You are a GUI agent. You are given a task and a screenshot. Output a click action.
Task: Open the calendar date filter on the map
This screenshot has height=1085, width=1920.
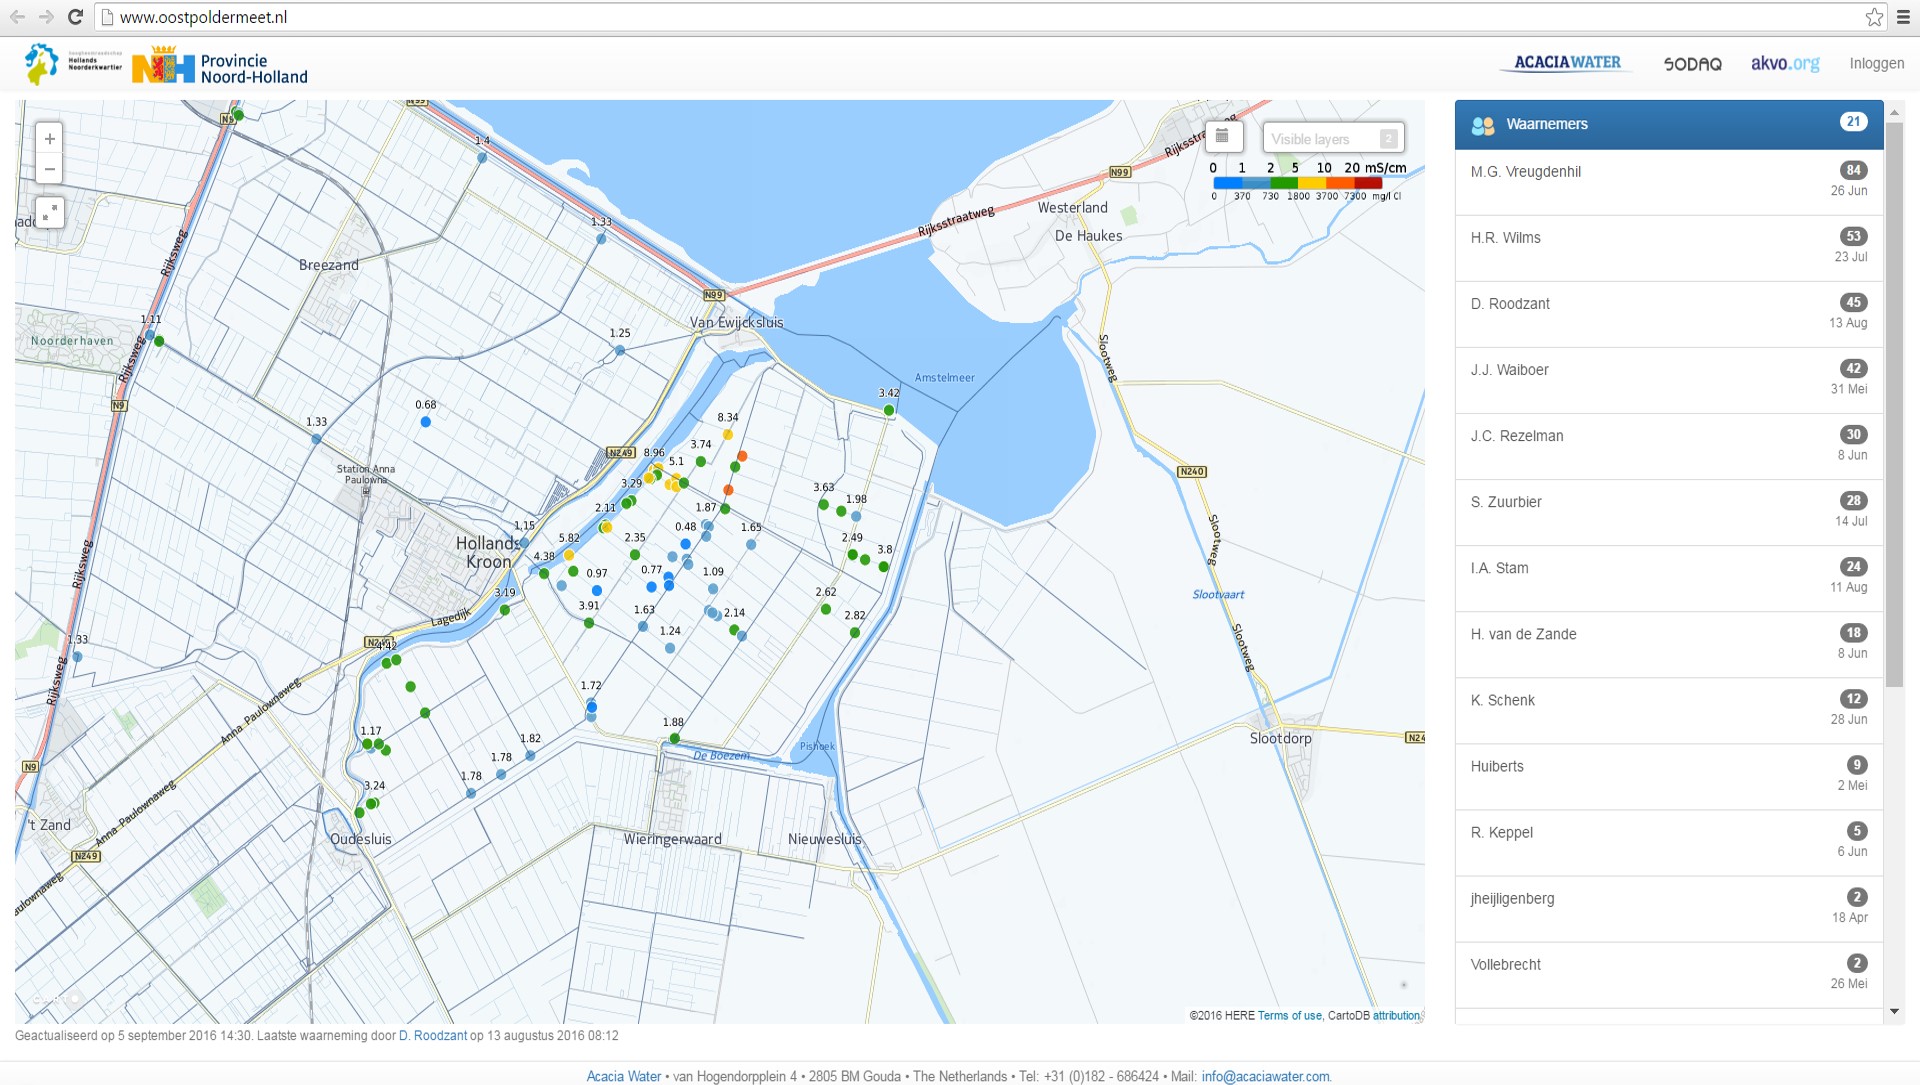(1223, 136)
